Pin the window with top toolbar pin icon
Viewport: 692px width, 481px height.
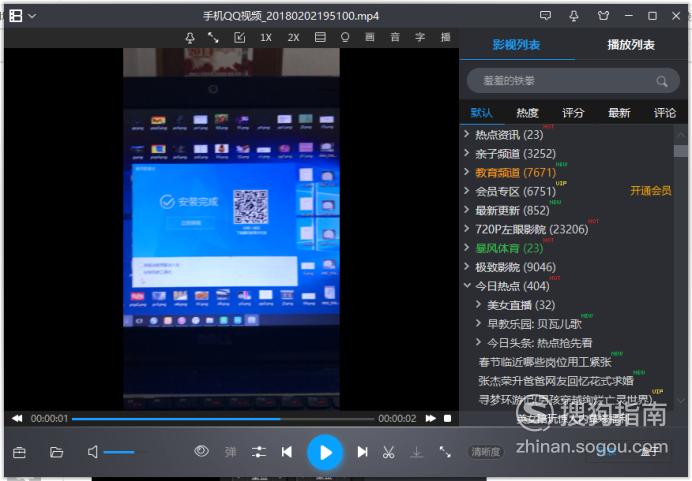point(190,38)
